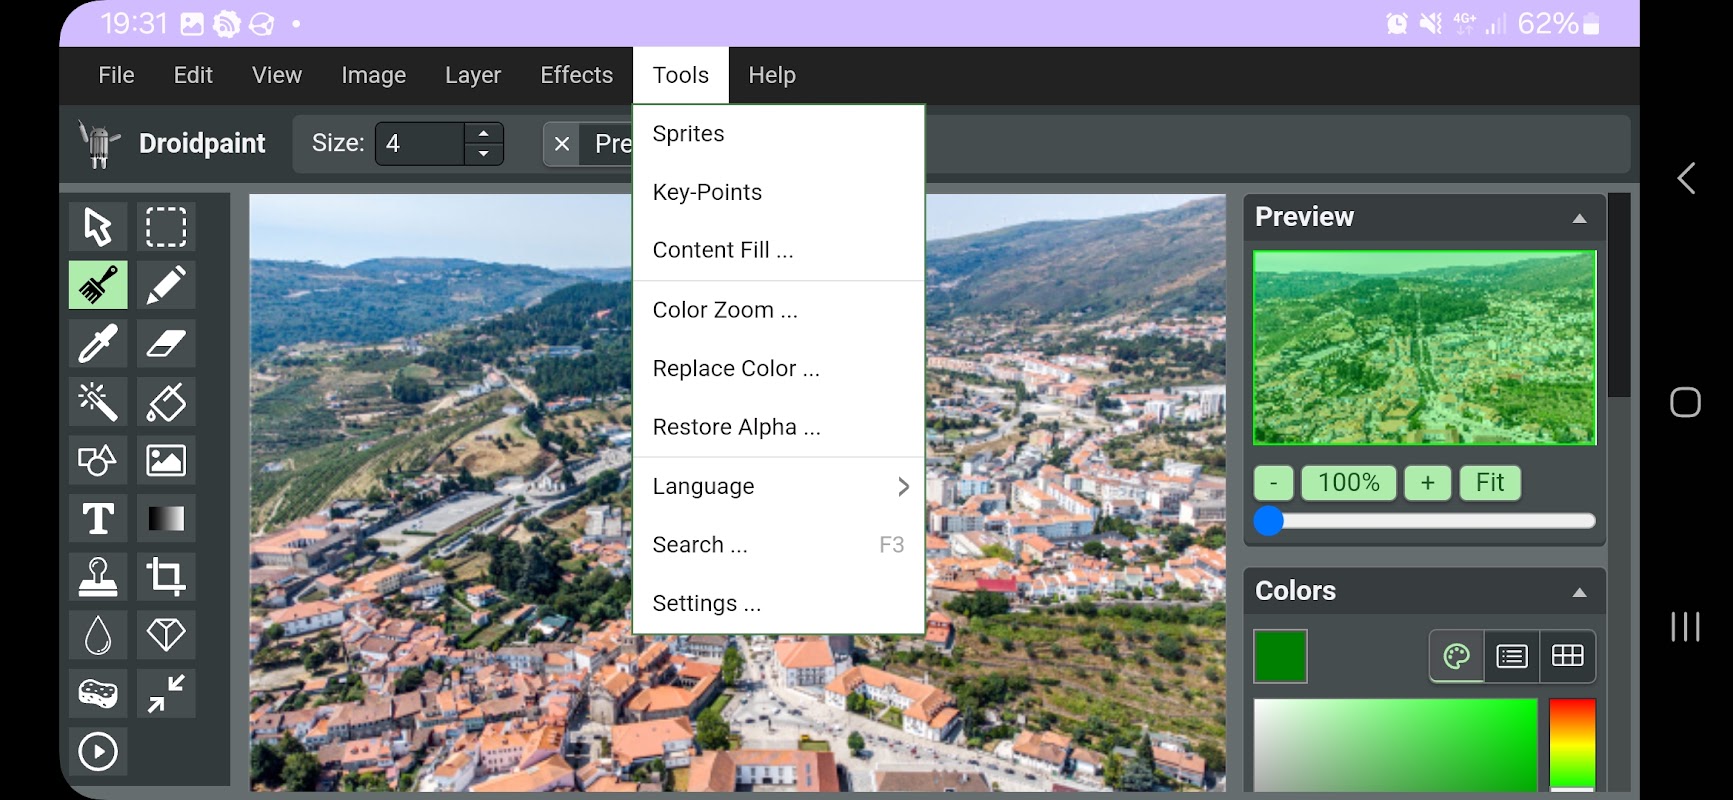
Task: Switch colors to palette picker view
Action: [x=1457, y=656]
